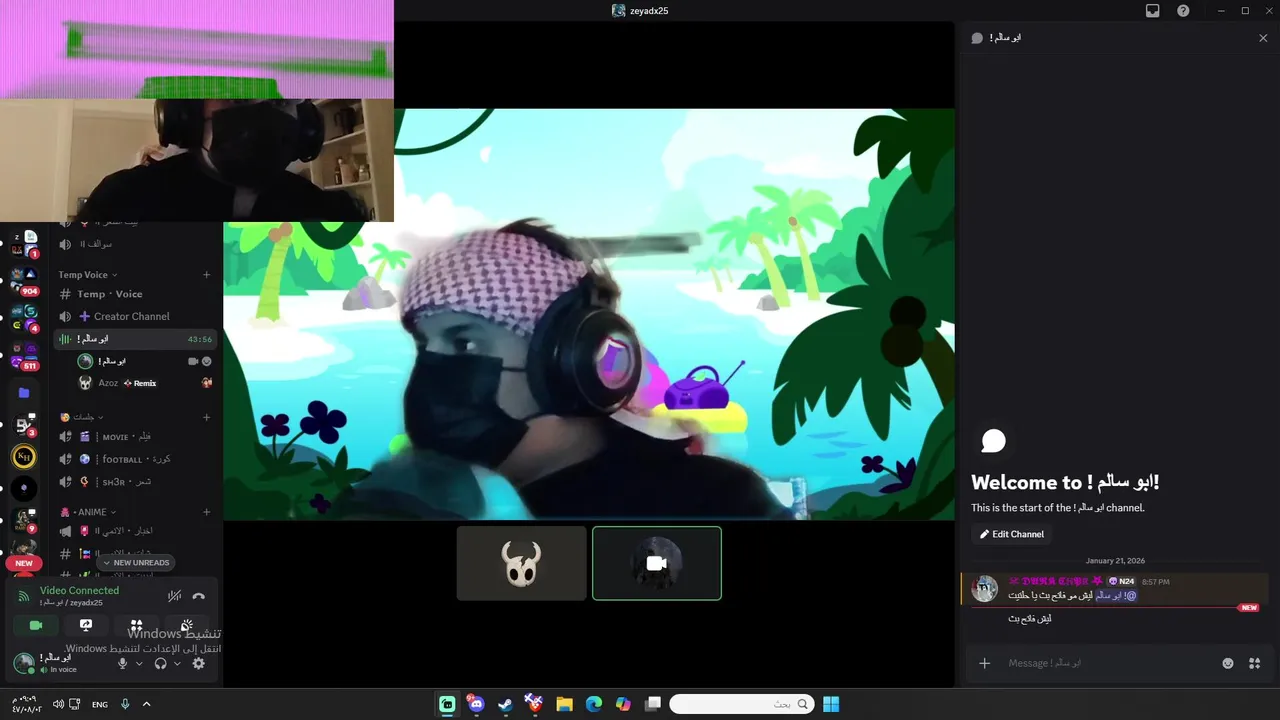Open Microsoft Edge from the taskbar
The width and height of the screenshot is (1280, 720).
[x=593, y=704]
